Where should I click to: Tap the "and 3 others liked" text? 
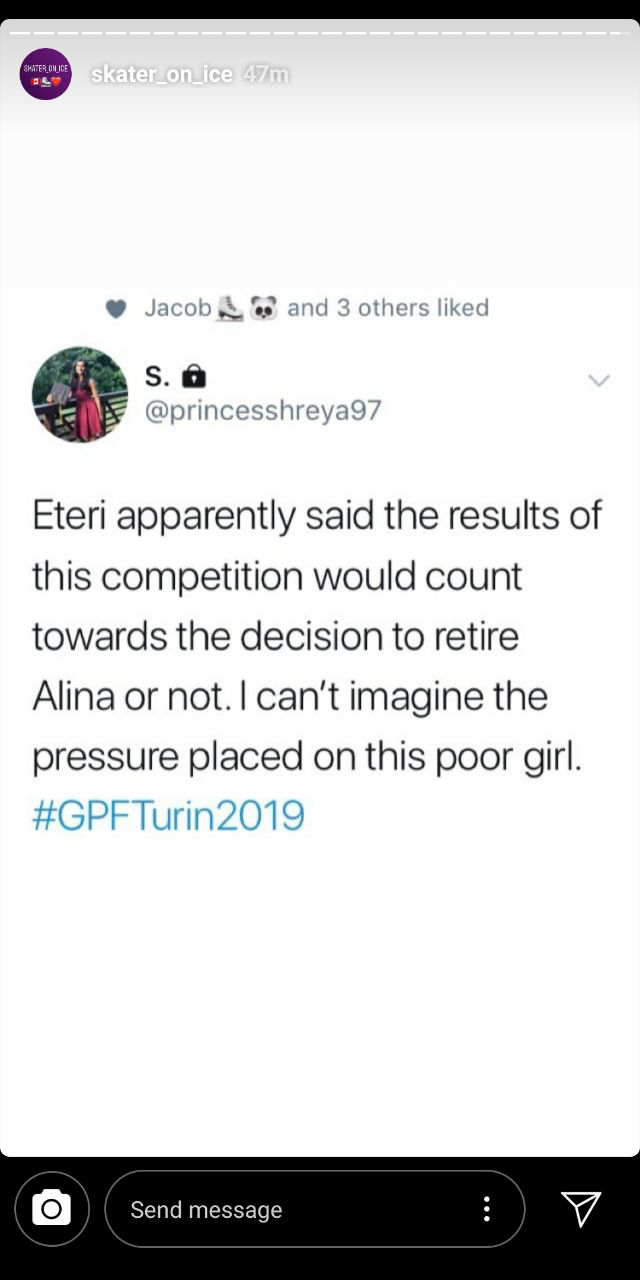point(388,308)
